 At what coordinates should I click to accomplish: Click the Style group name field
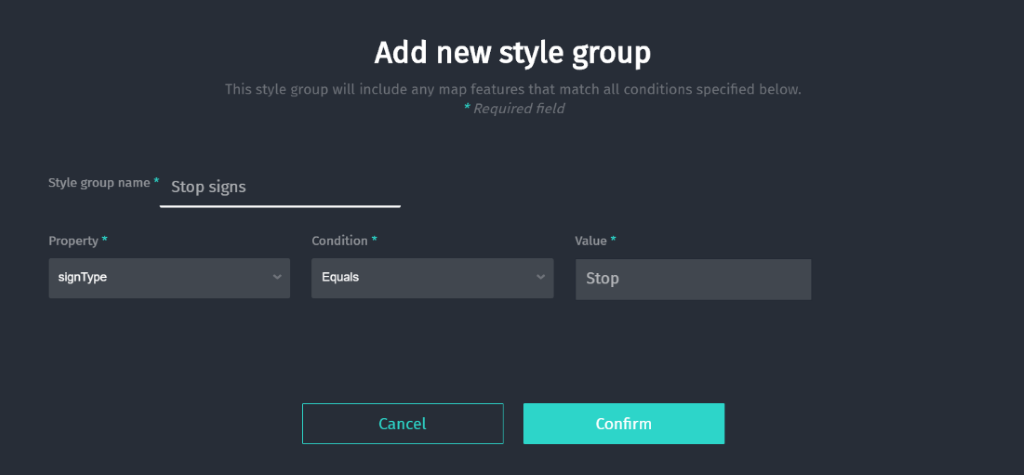coord(280,188)
